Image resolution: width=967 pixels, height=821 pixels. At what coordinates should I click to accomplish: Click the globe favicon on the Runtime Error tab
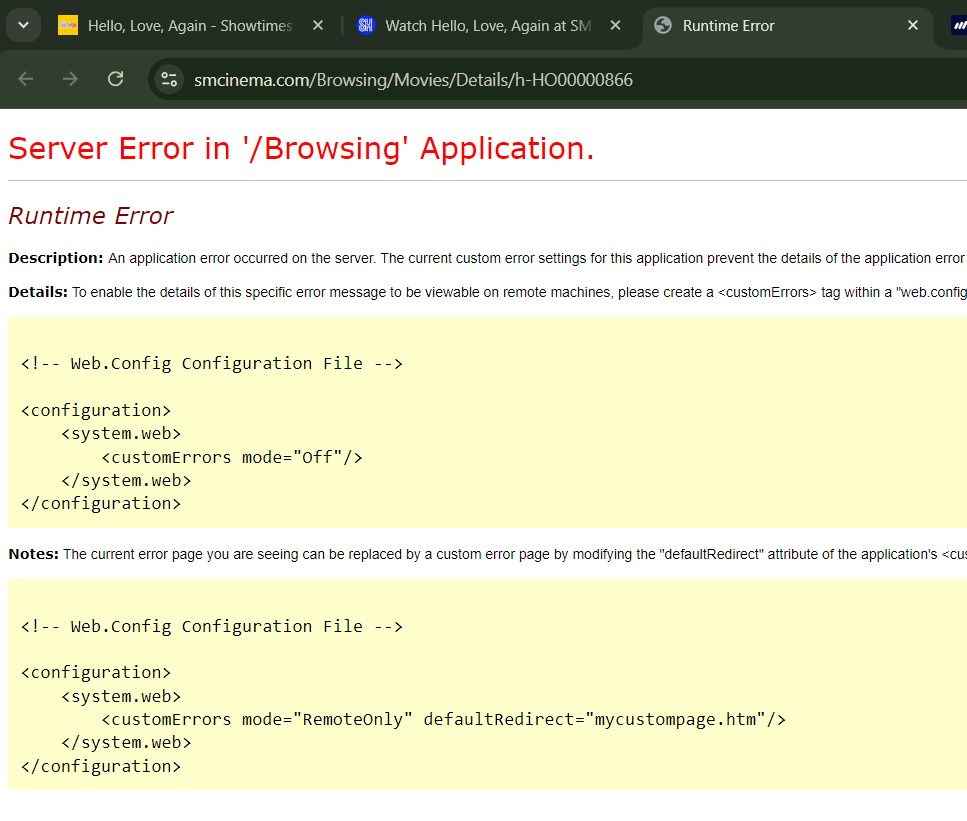663,25
